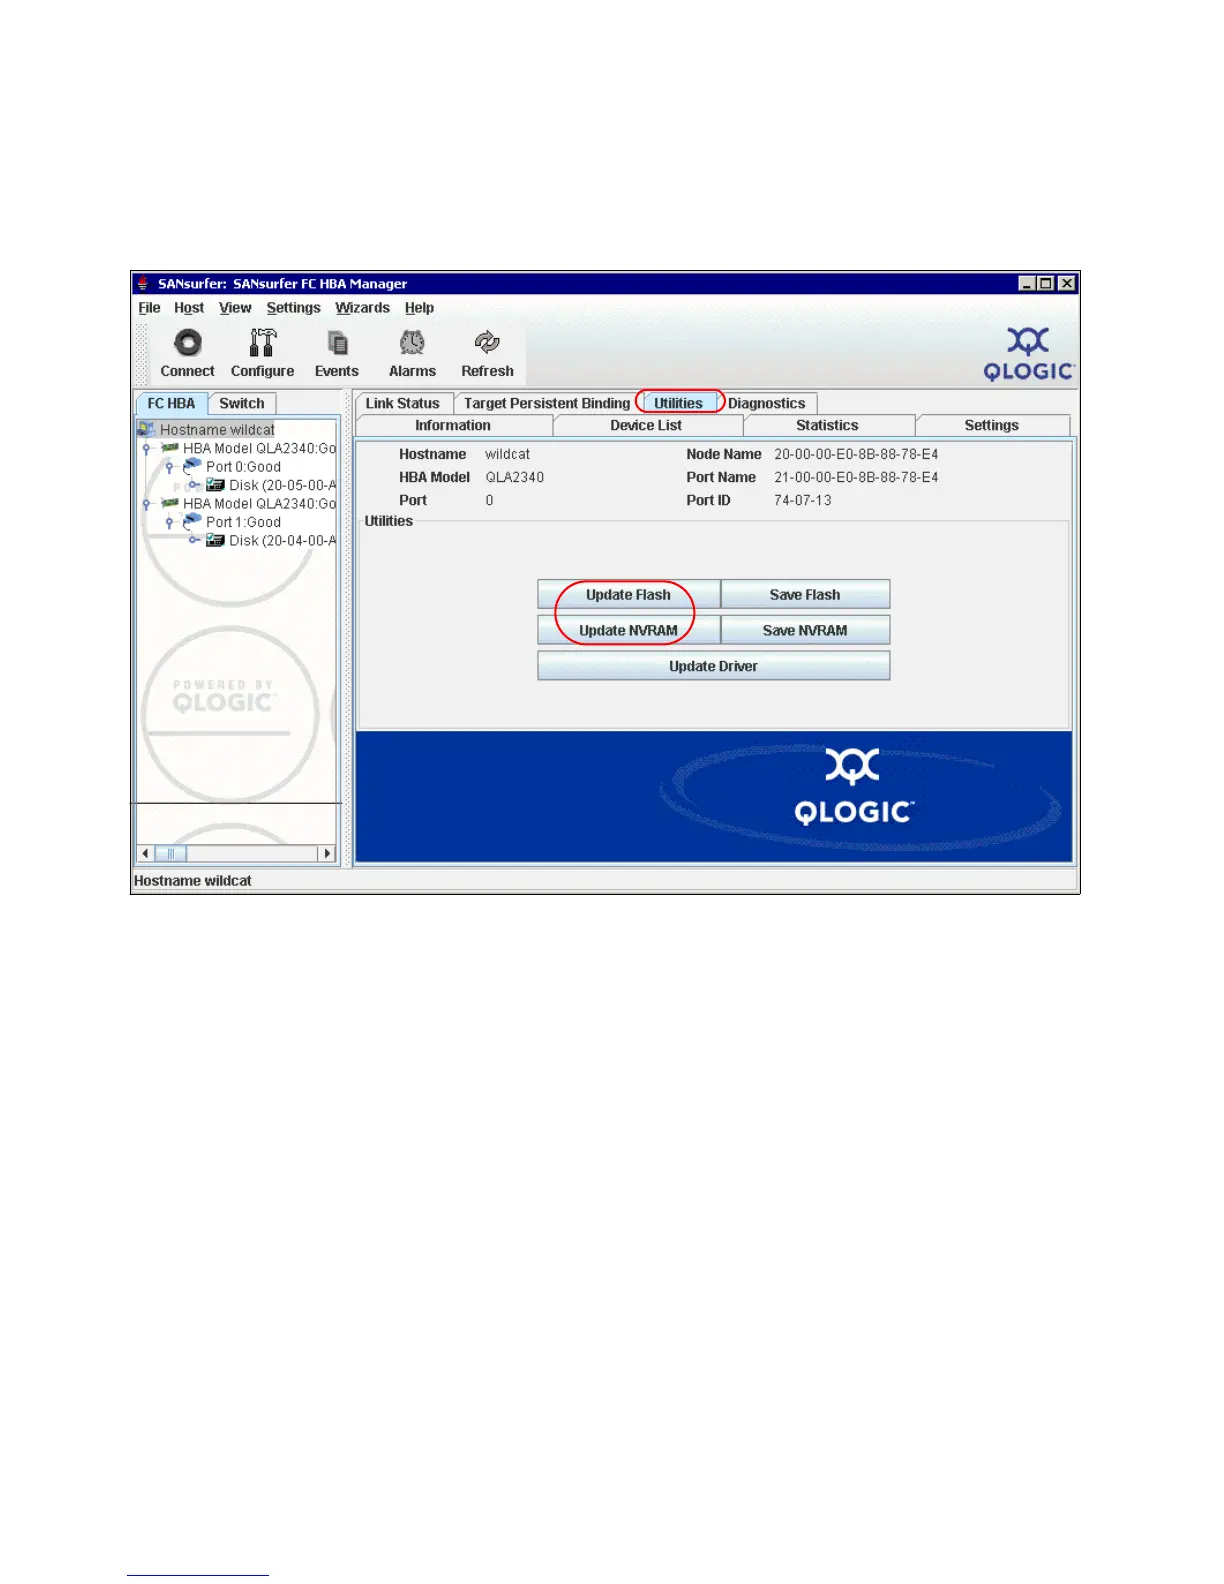1224x1584 pixels.
Task: Click Hostname wildcat in the status bar
Action: 192,881
